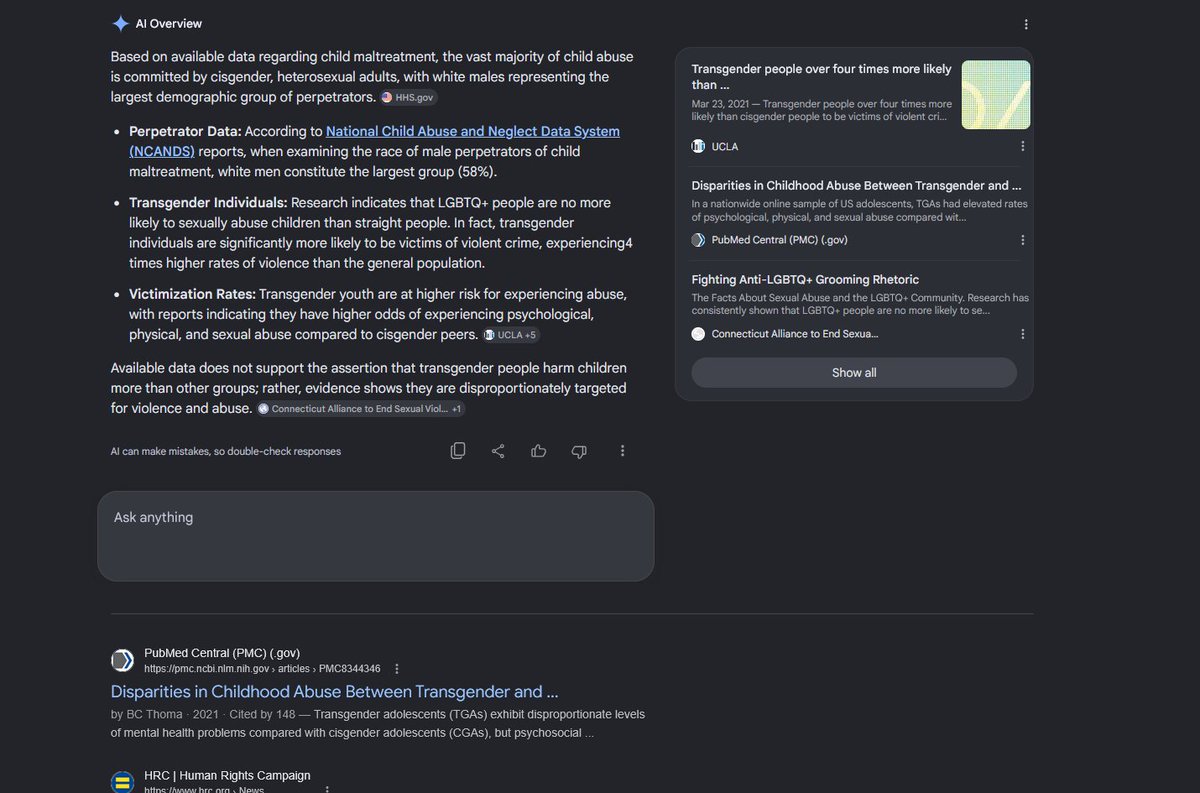Give thumbs down to the AI response
This screenshot has width=1200, height=793.
coord(579,451)
